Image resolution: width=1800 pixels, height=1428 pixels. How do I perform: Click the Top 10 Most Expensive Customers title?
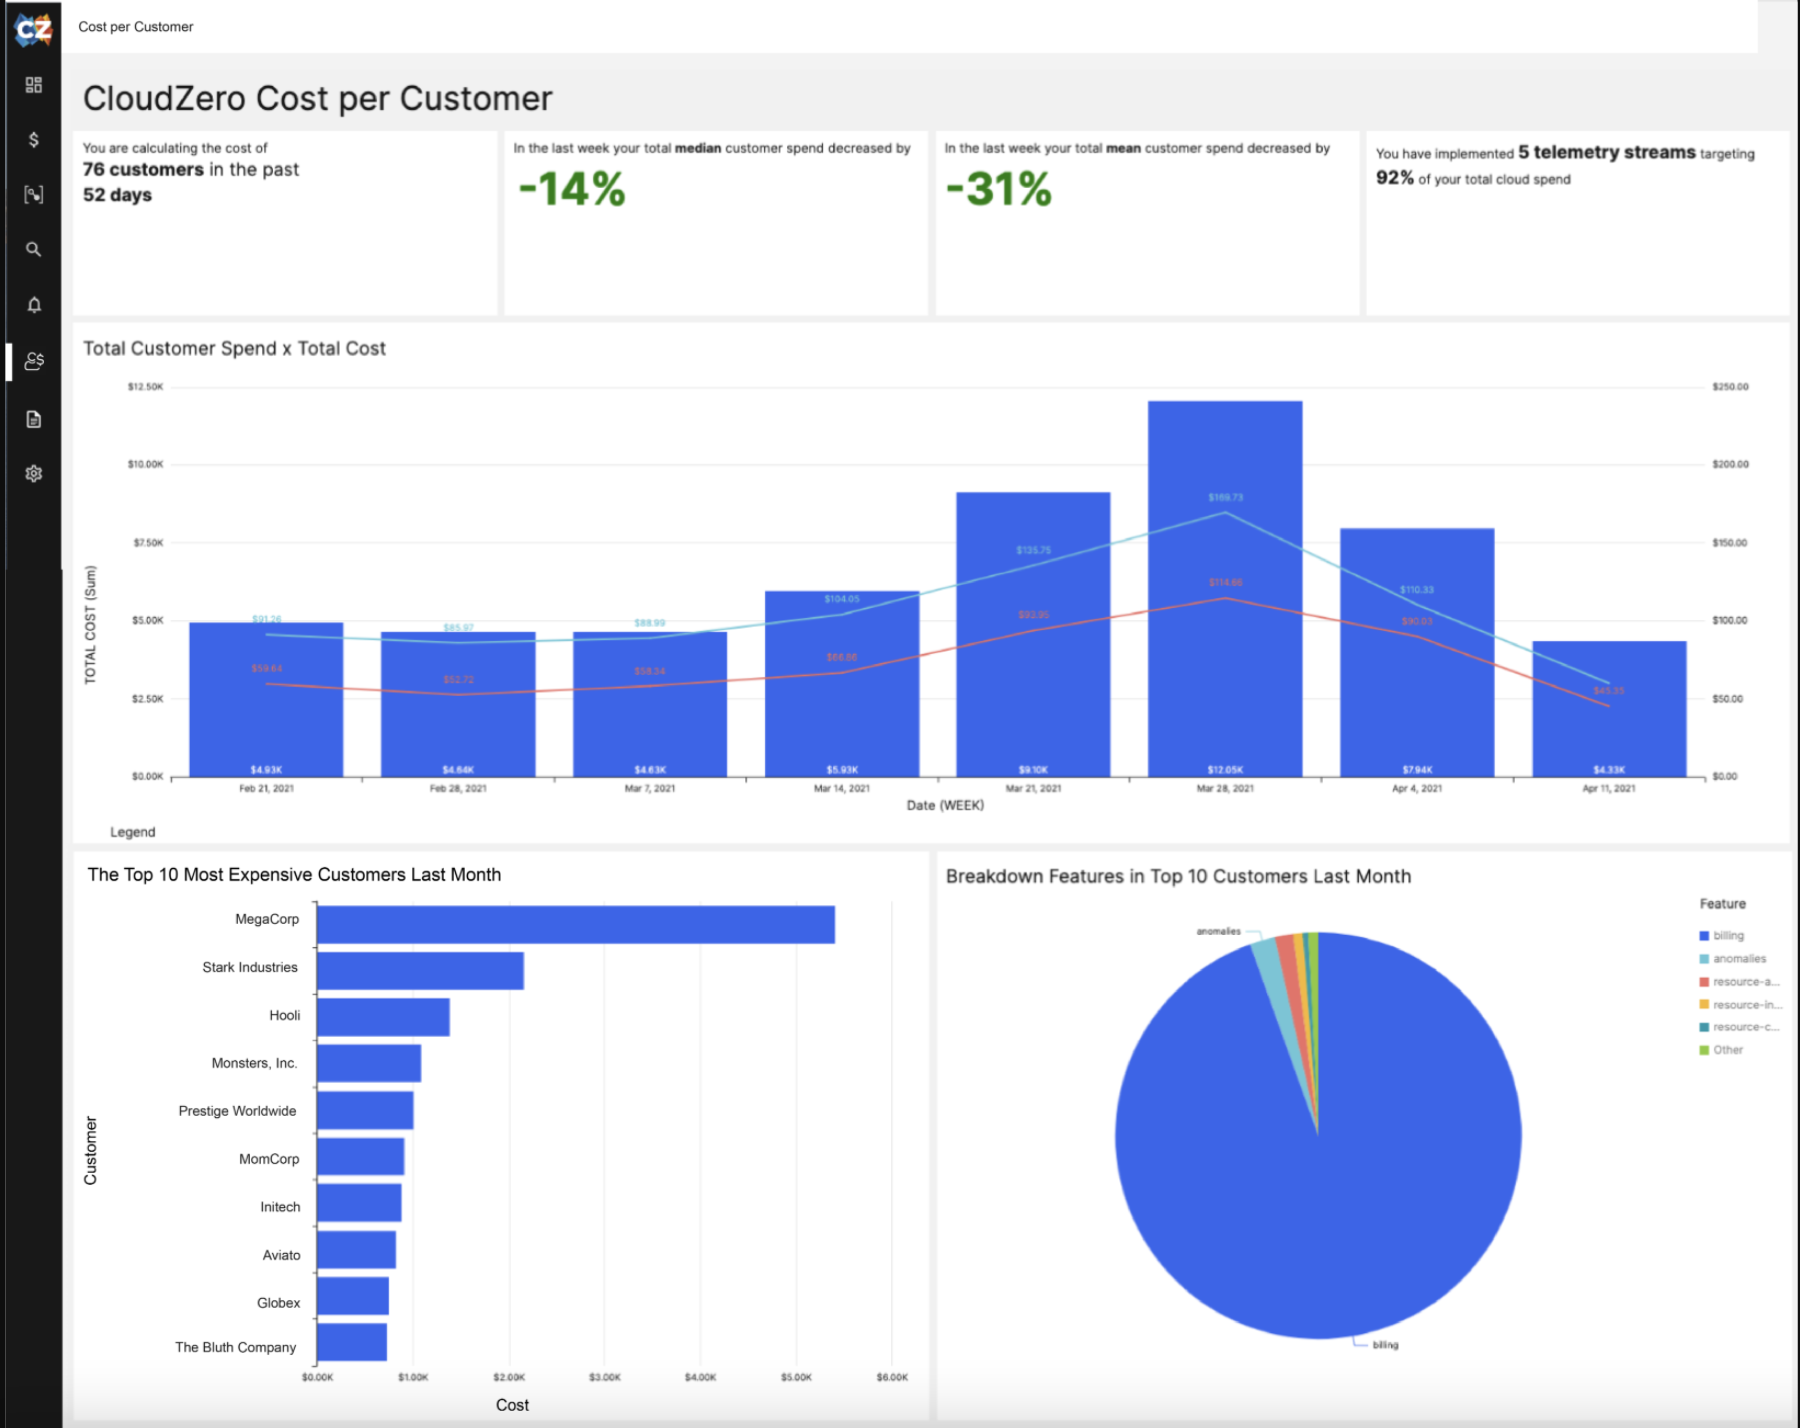tap(294, 874)
